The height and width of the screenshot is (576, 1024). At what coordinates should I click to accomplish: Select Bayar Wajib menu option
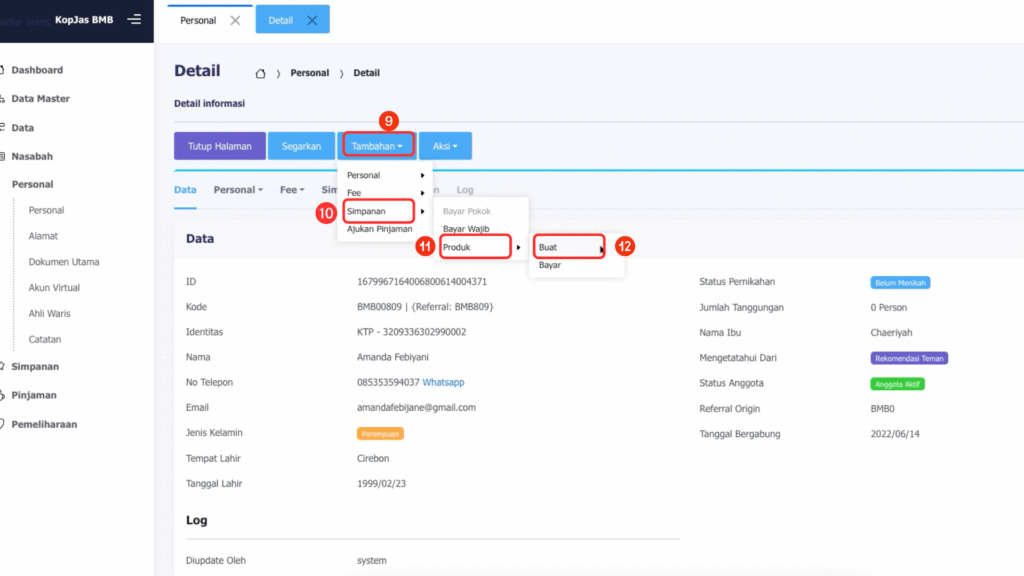tap(466, 229)
